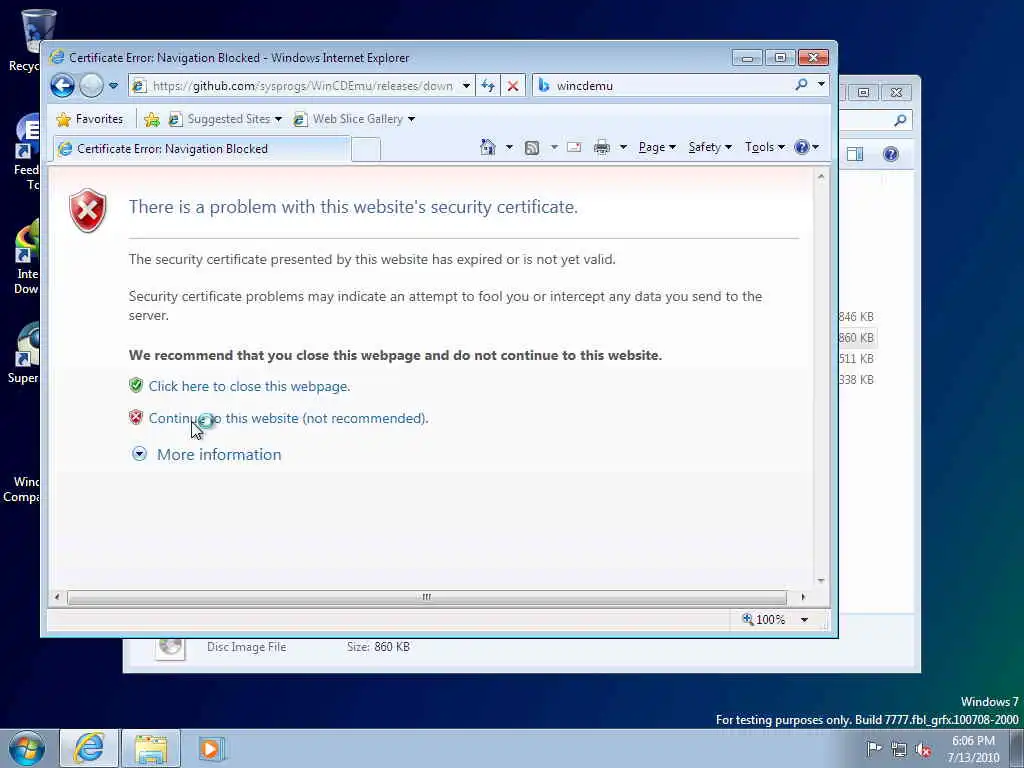
Task: Continue to this website (not recommended) link
Action: [288, 419]
